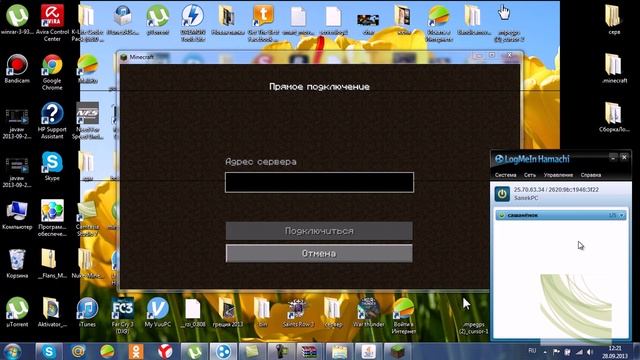Open the Saints Row 3 desktop icon

coord(298,312)
